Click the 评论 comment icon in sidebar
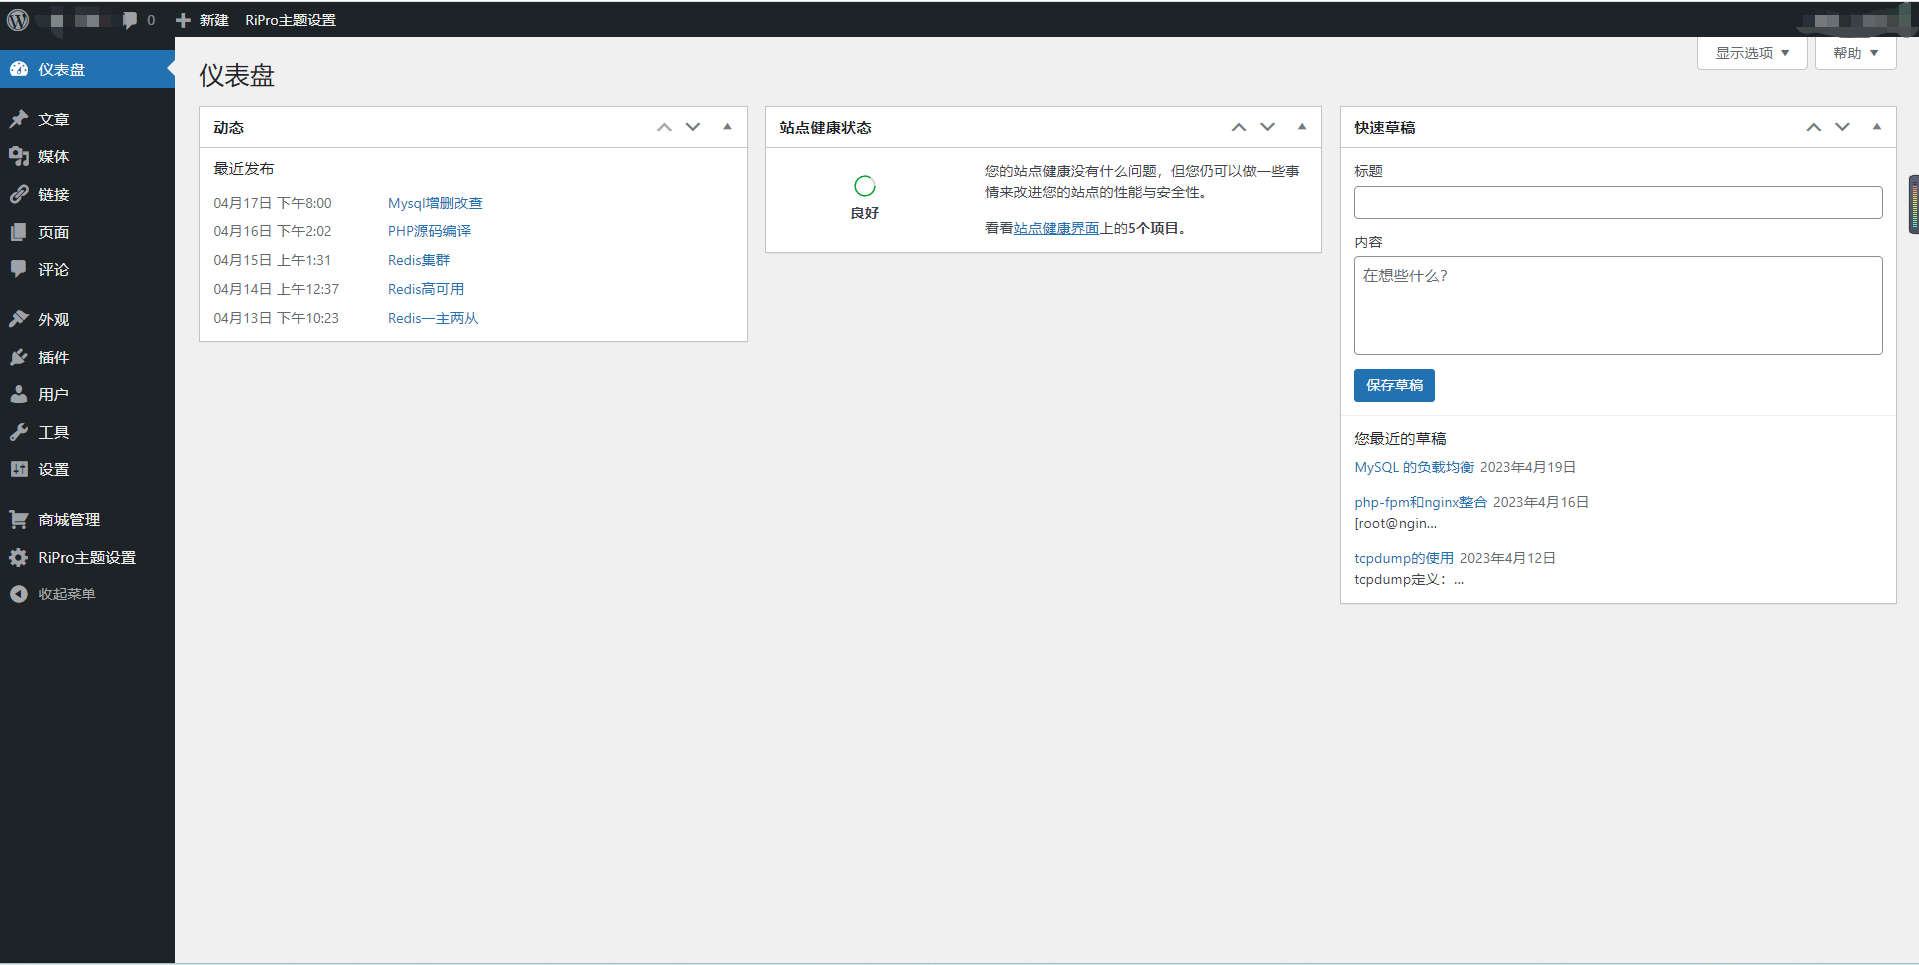Image resolution: width=1919 pixels, height=965 pixels. pos(19,269)
